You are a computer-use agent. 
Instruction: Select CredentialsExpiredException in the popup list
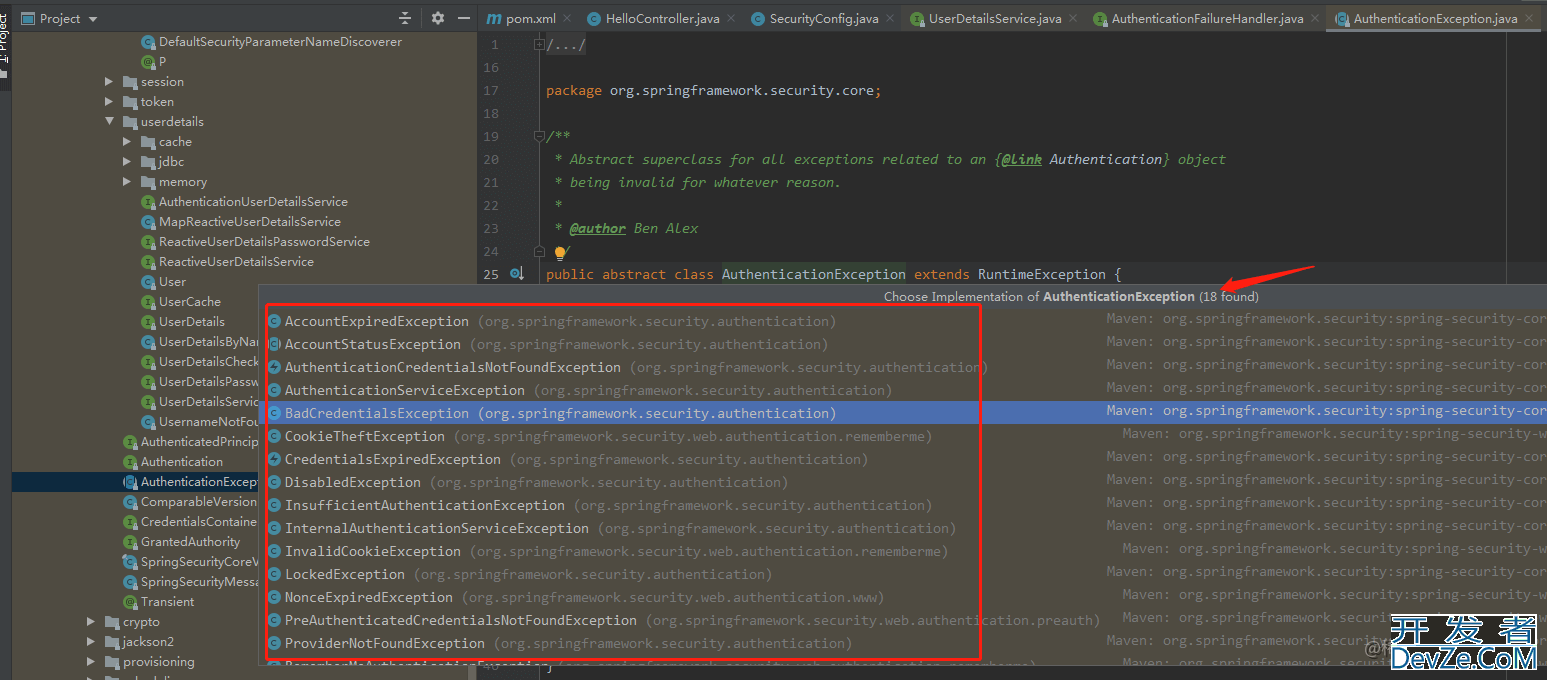(902, 460)
